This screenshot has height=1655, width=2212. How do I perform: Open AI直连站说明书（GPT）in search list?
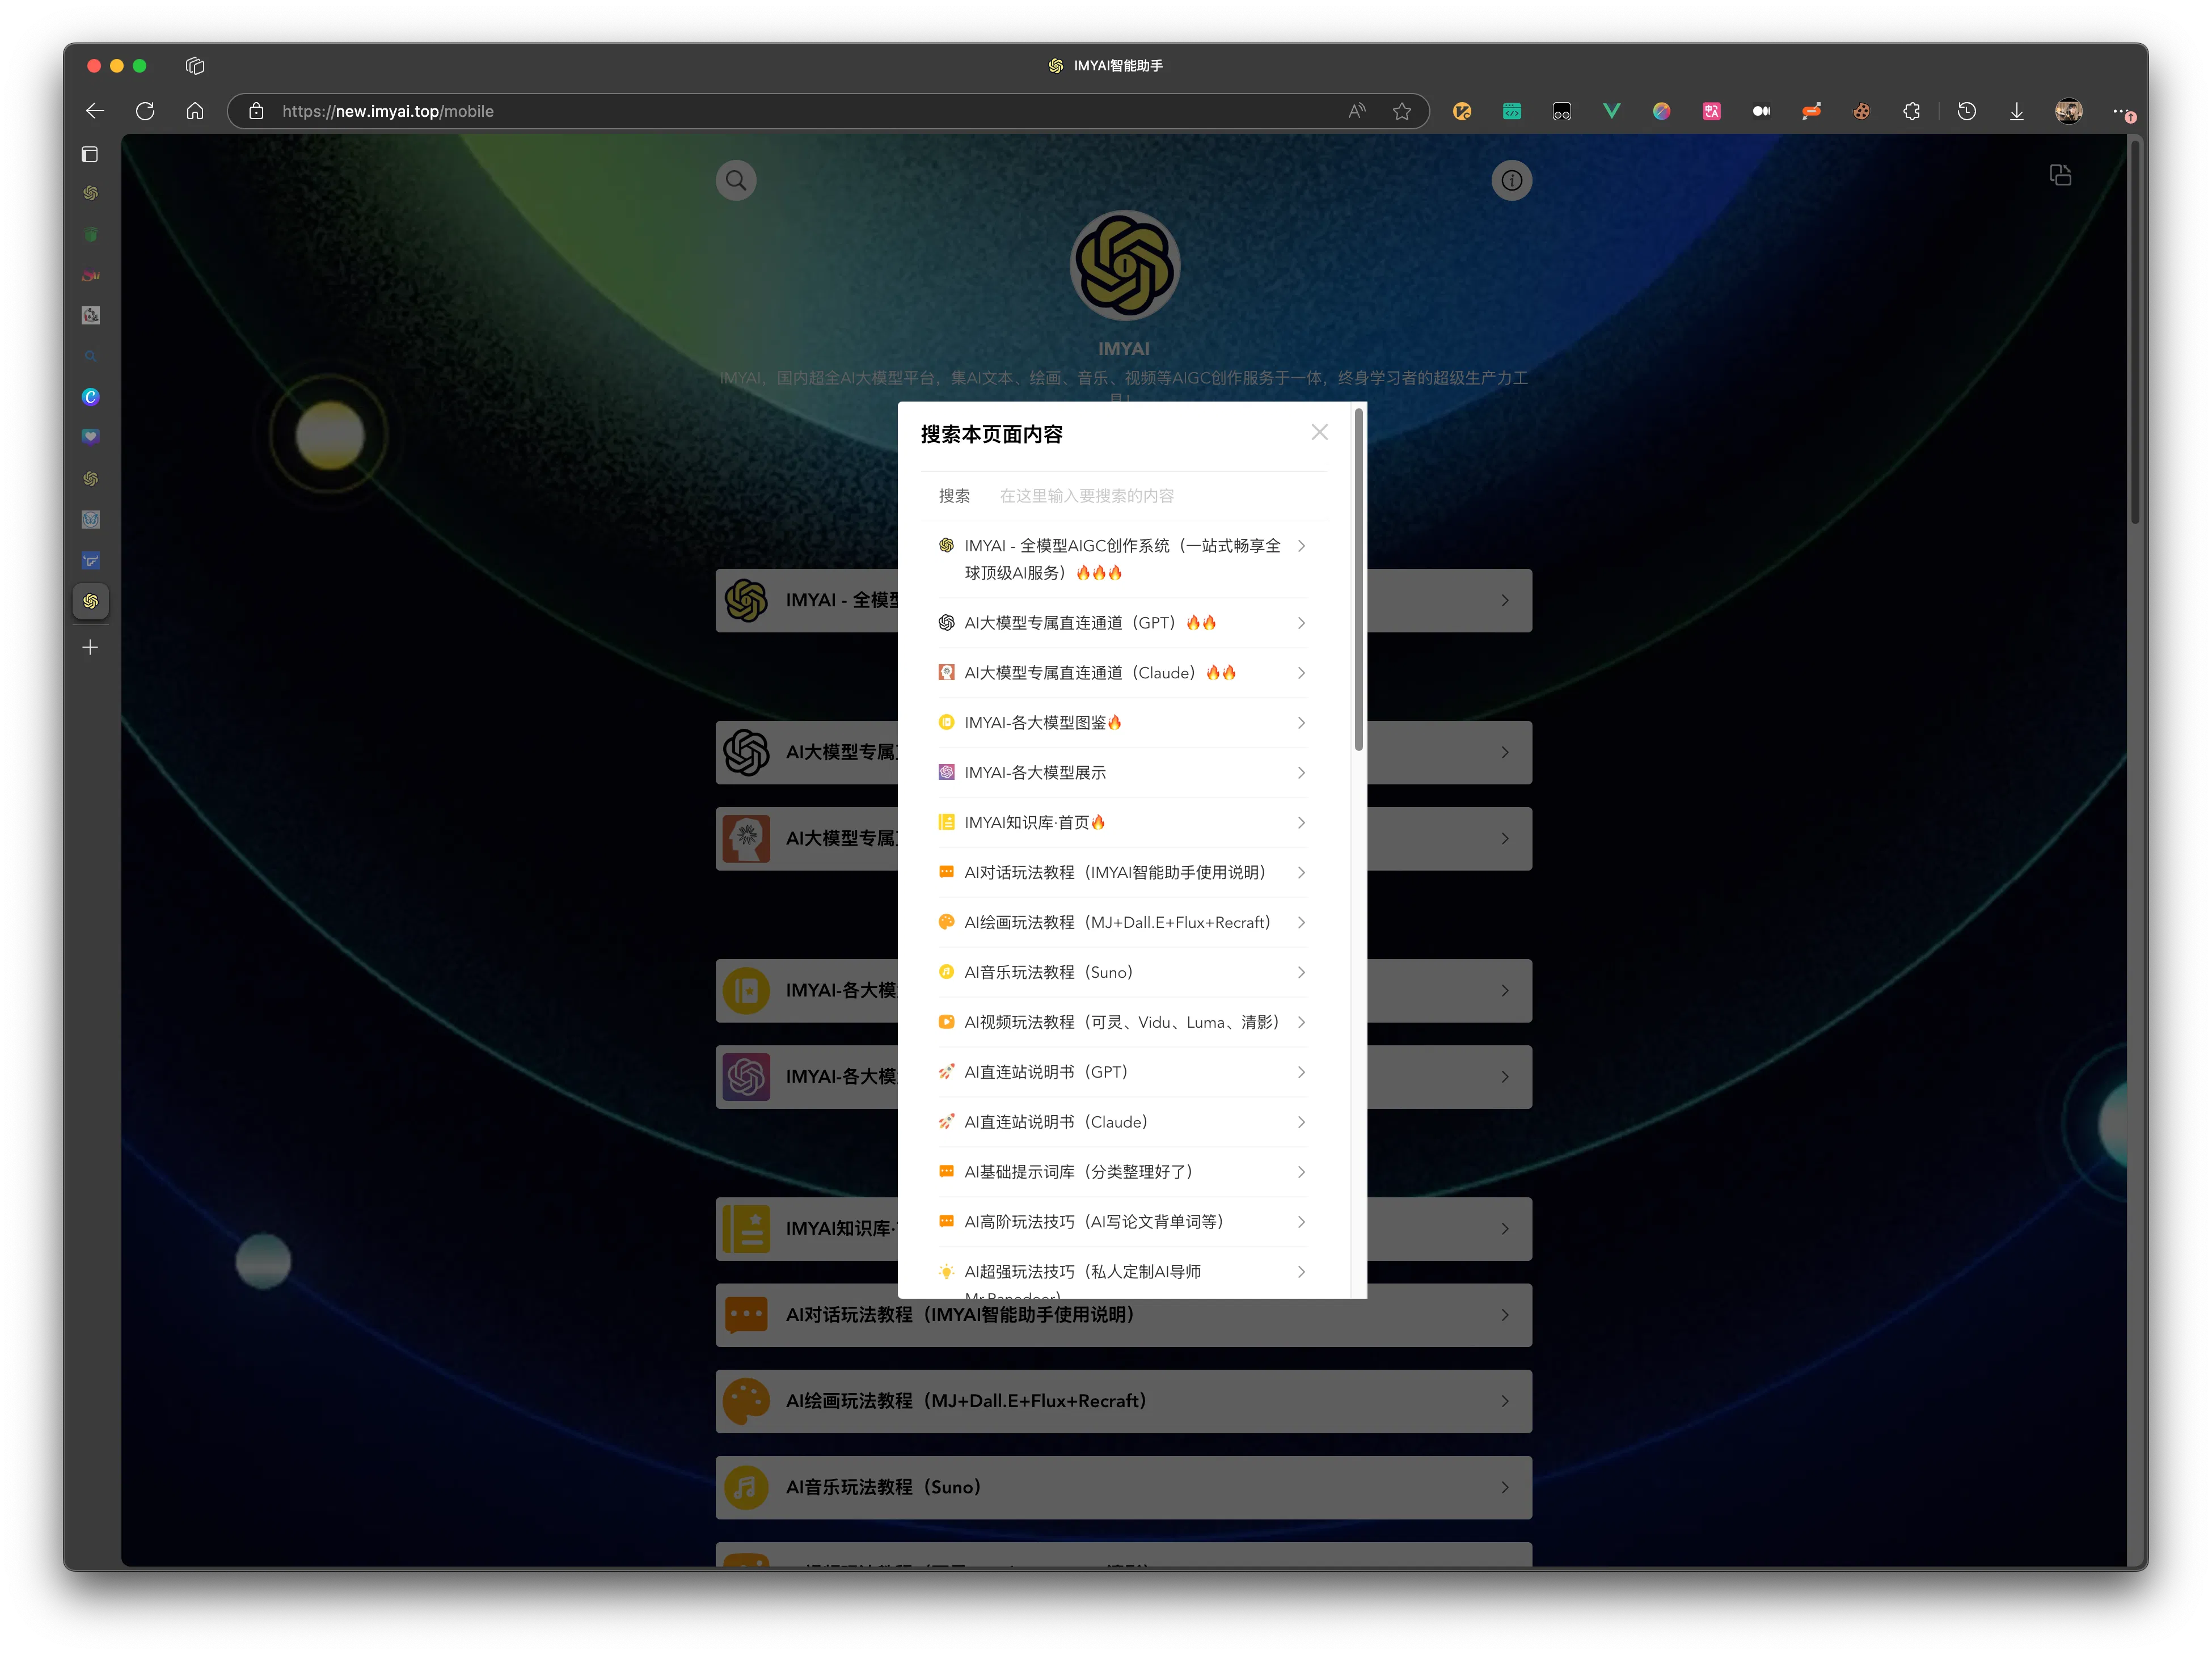[1123, 1072]
